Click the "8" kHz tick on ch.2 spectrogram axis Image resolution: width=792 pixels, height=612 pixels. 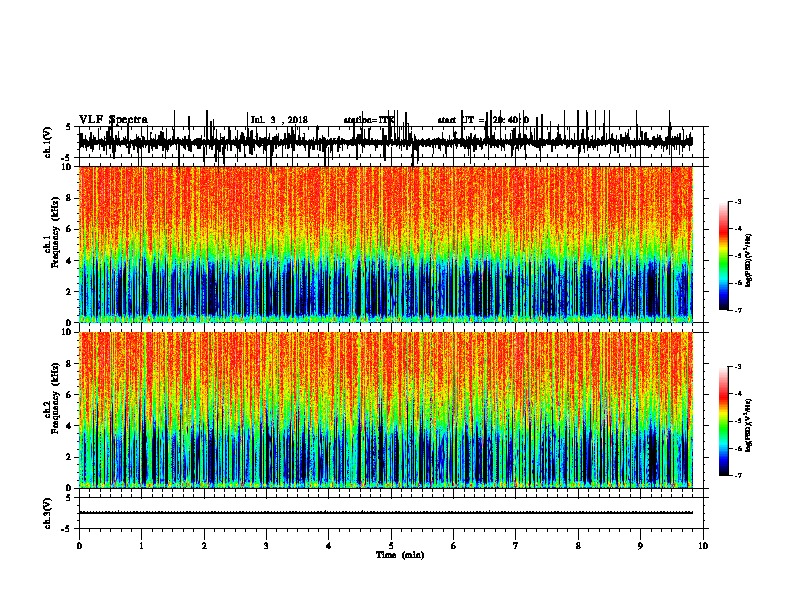[69, 364]
